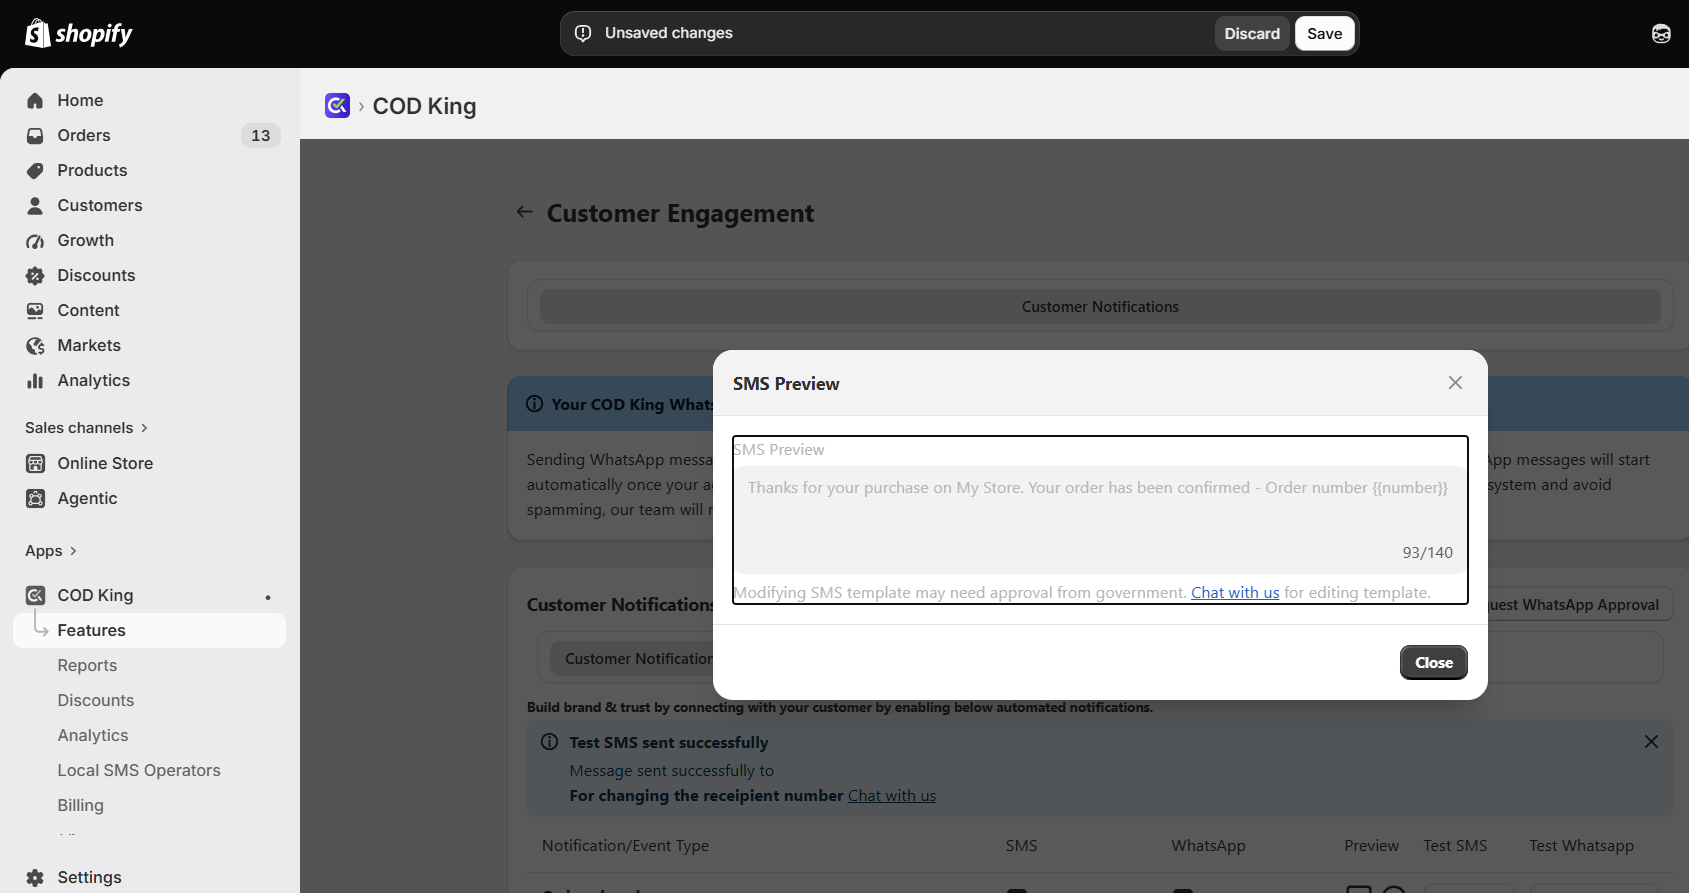
Task: Click Chat with us in SMS Preview dialog
Action: click(x=1235, y=592)
